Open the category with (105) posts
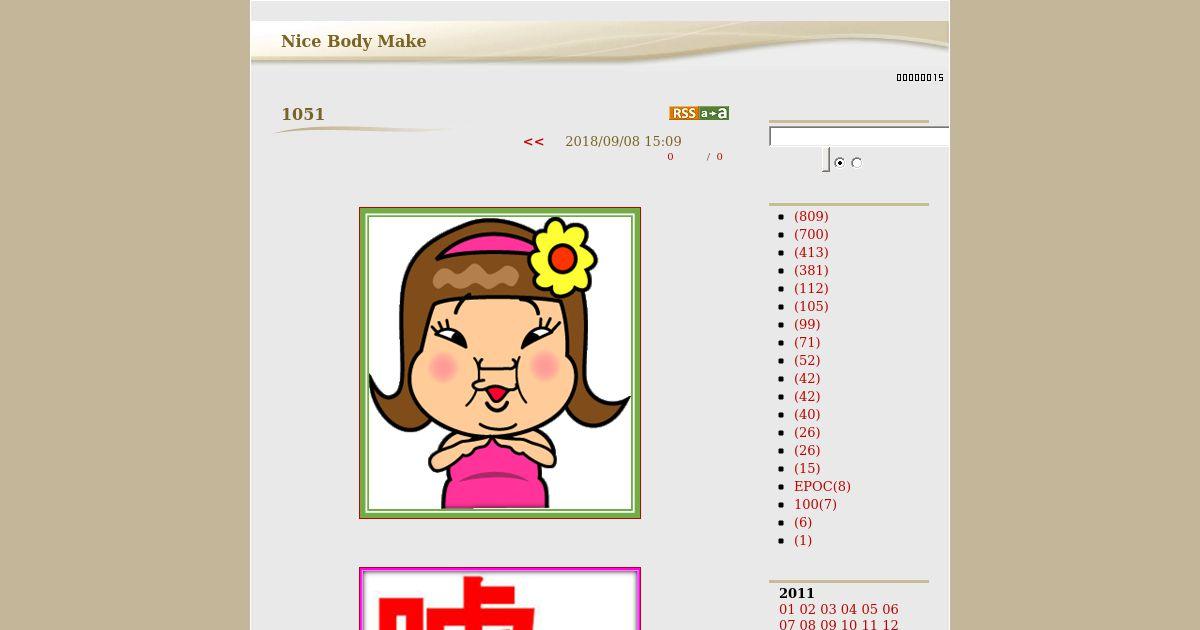1200x630 pixels. (x=811, y=306)
